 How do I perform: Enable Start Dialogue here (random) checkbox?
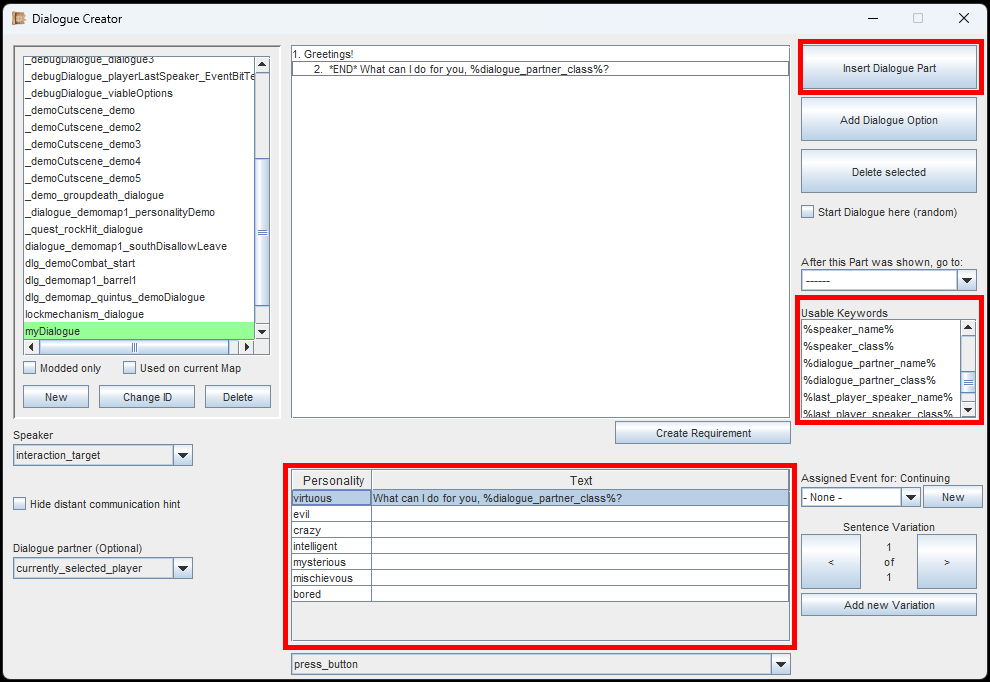pos(808,212)
